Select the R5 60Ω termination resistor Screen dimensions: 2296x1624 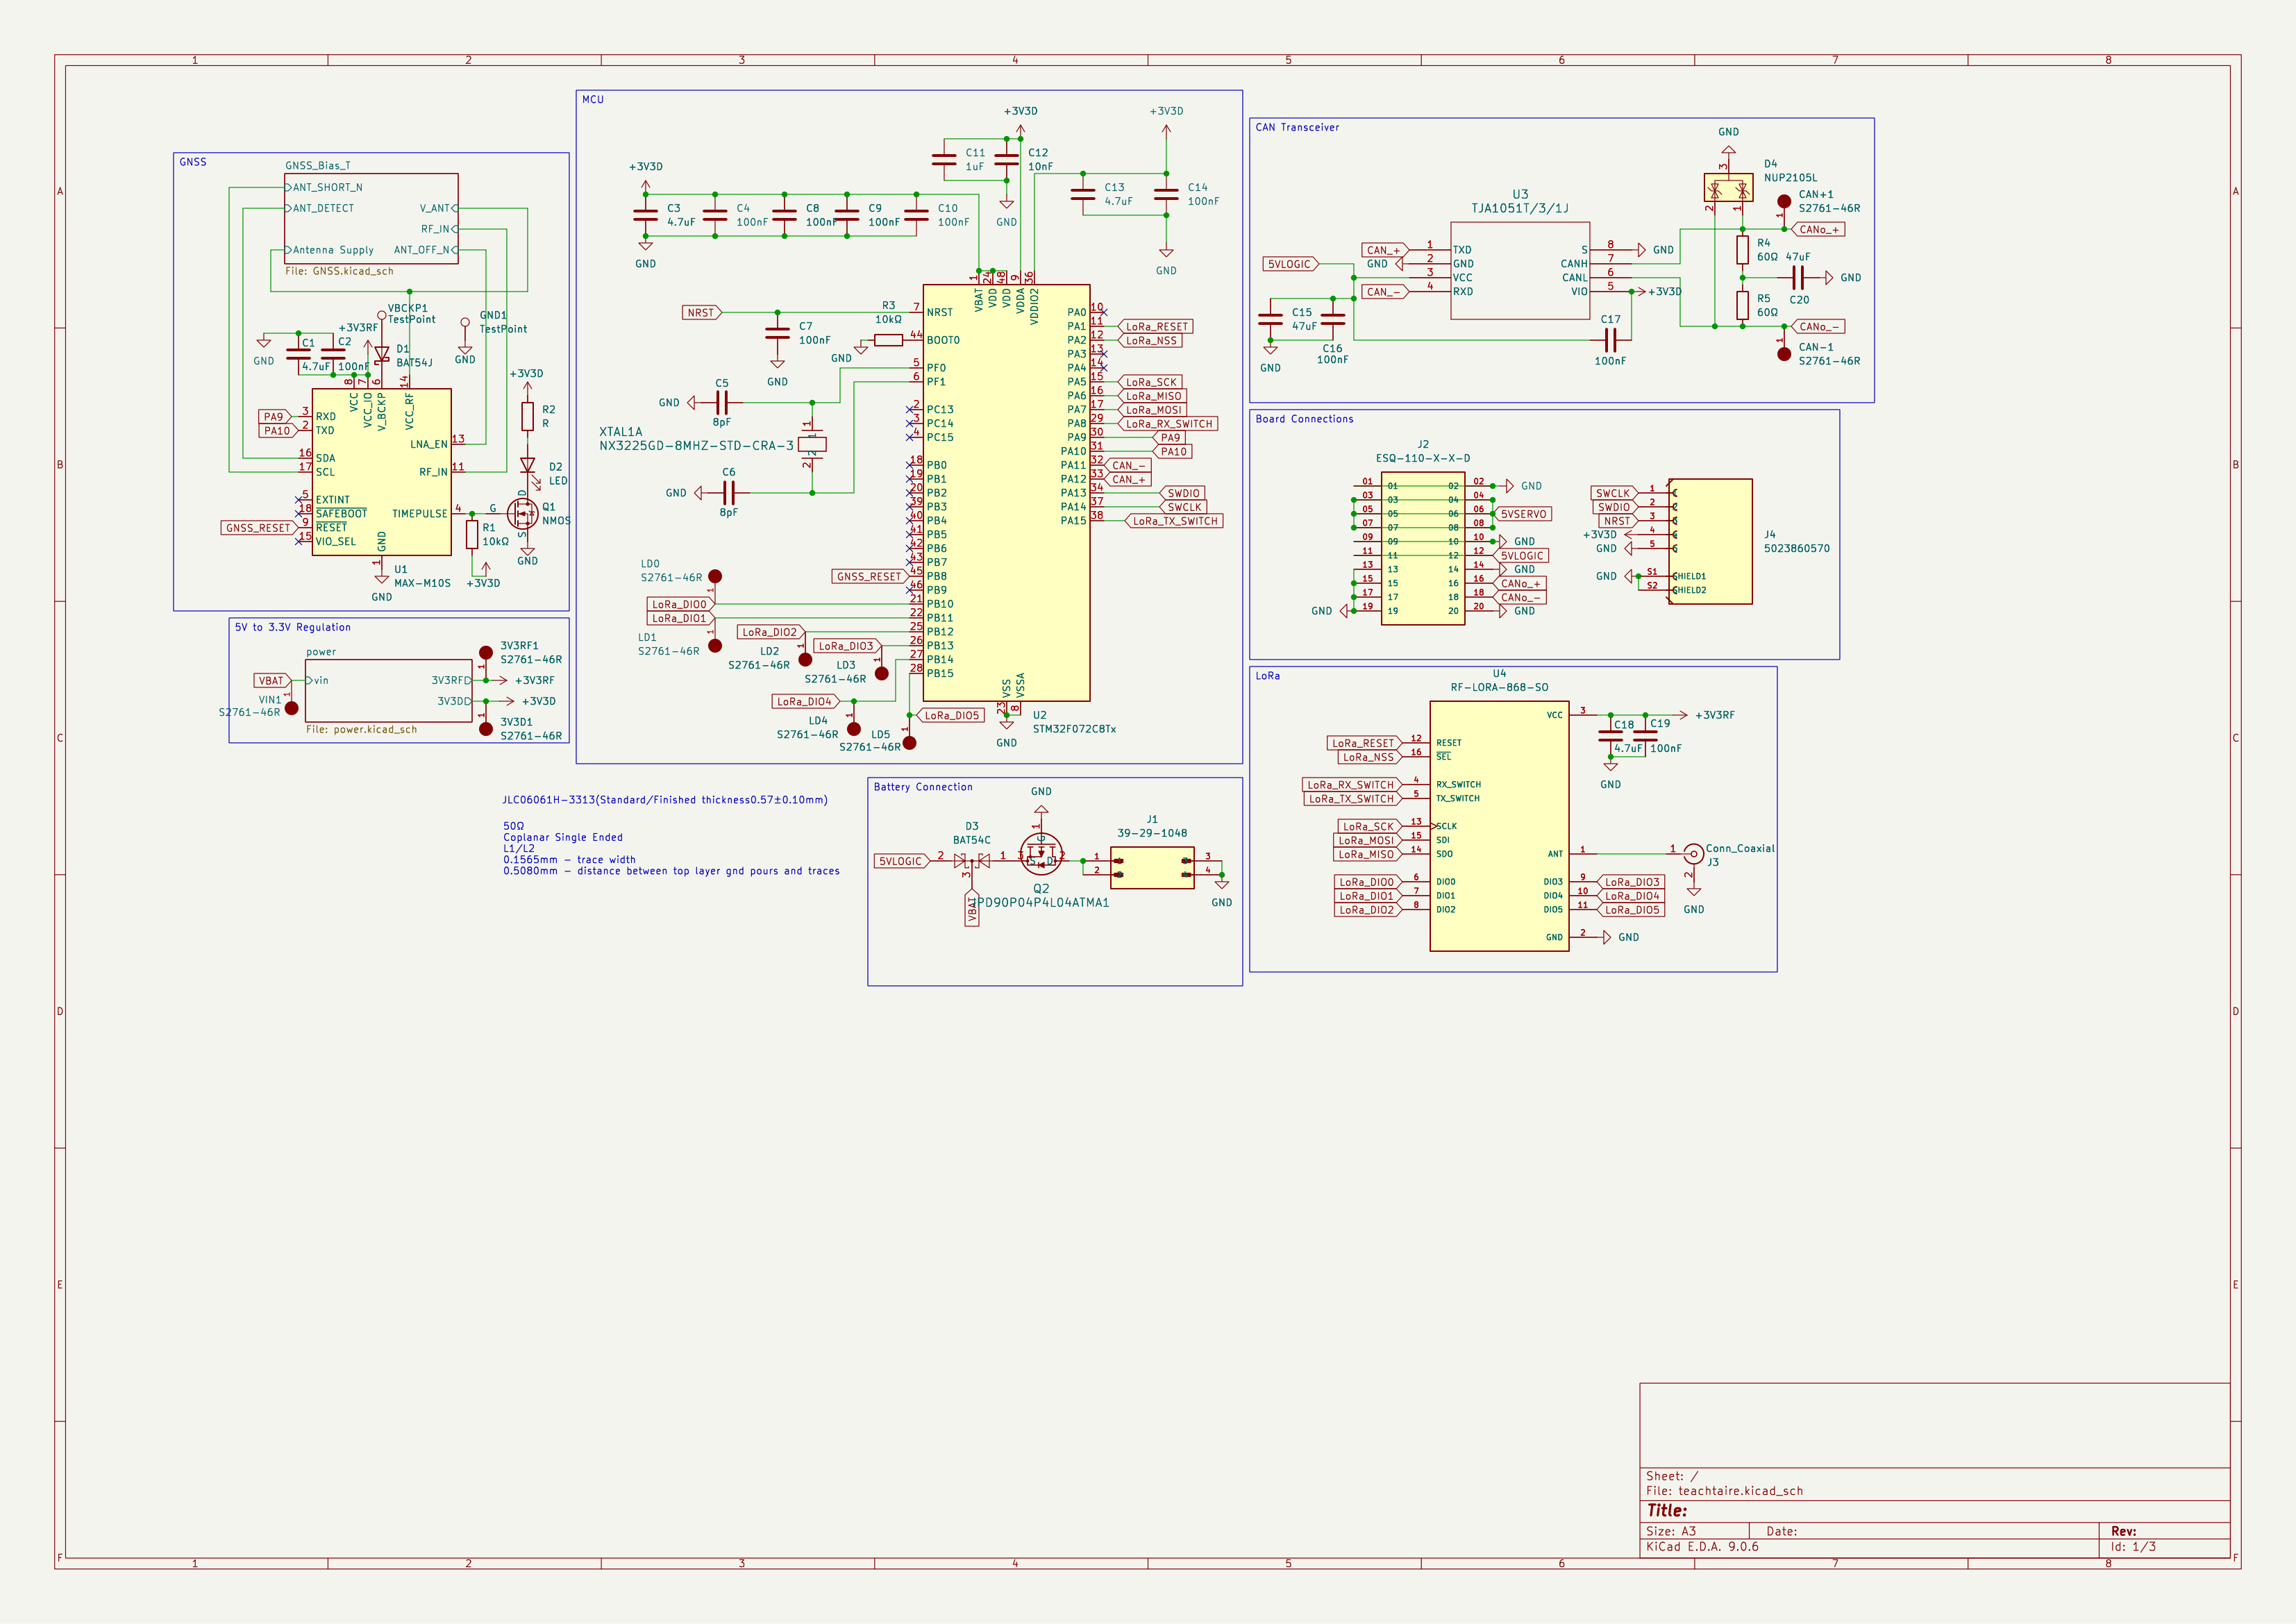tap(1742, 305)
